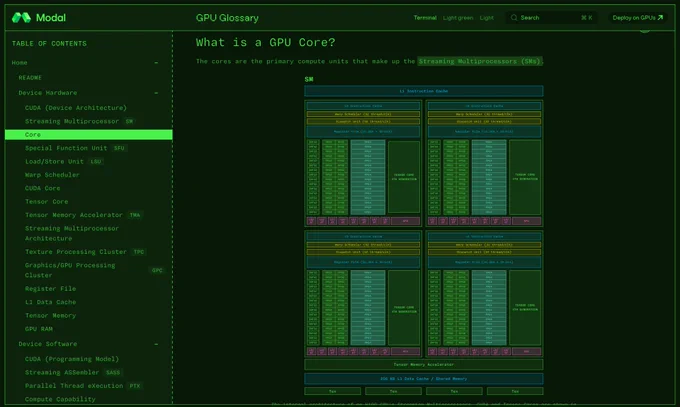Open CUDA Core entry
Screen dimensions: 680x407
point(42,188)
